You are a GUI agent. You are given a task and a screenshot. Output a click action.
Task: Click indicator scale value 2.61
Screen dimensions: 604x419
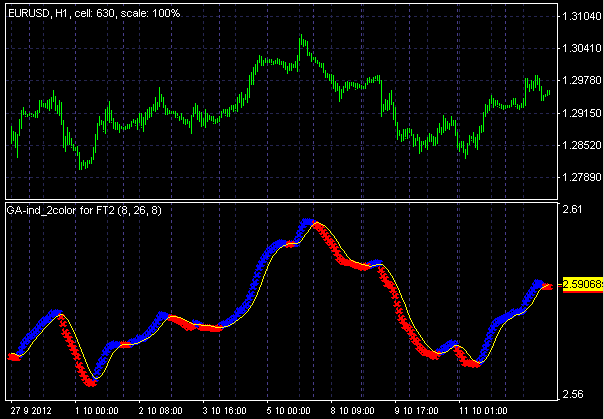coord(572,210)
